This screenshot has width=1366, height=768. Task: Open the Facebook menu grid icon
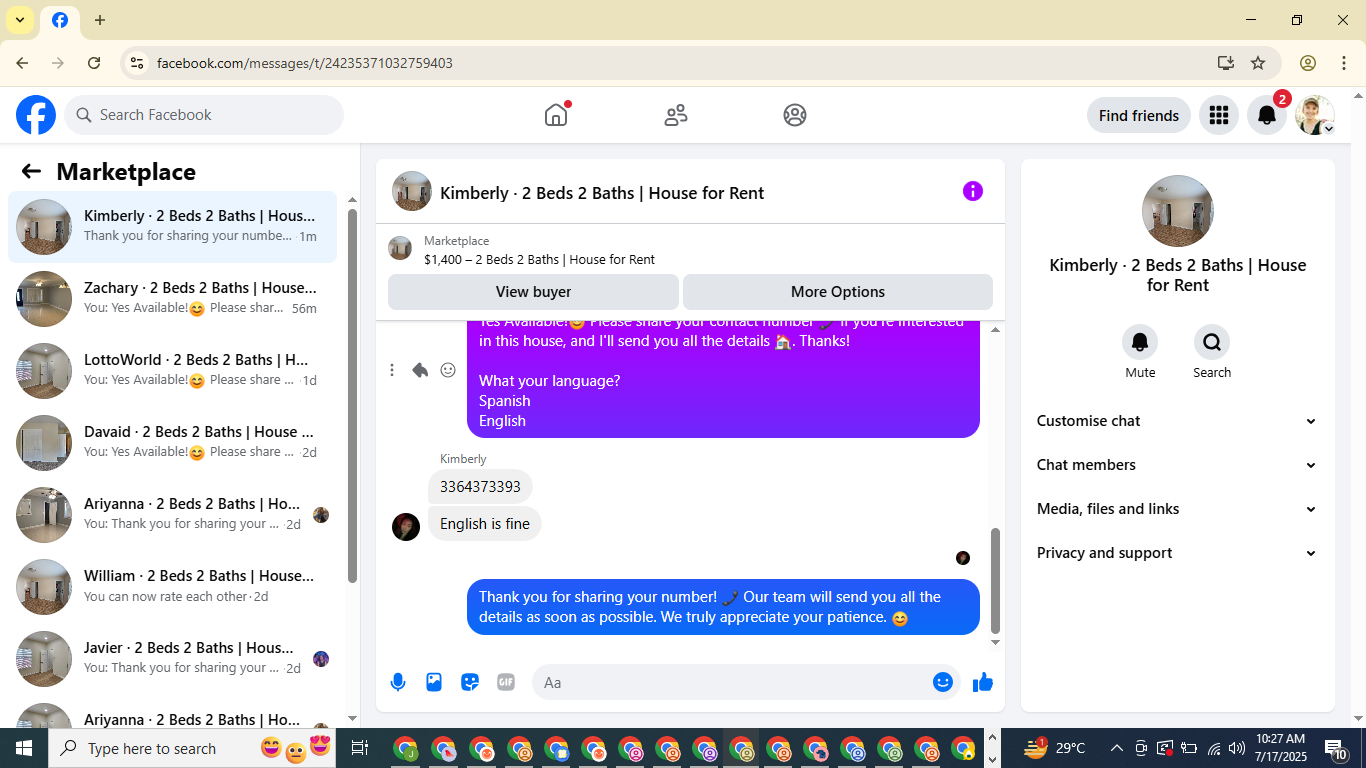click(1218, 115)
